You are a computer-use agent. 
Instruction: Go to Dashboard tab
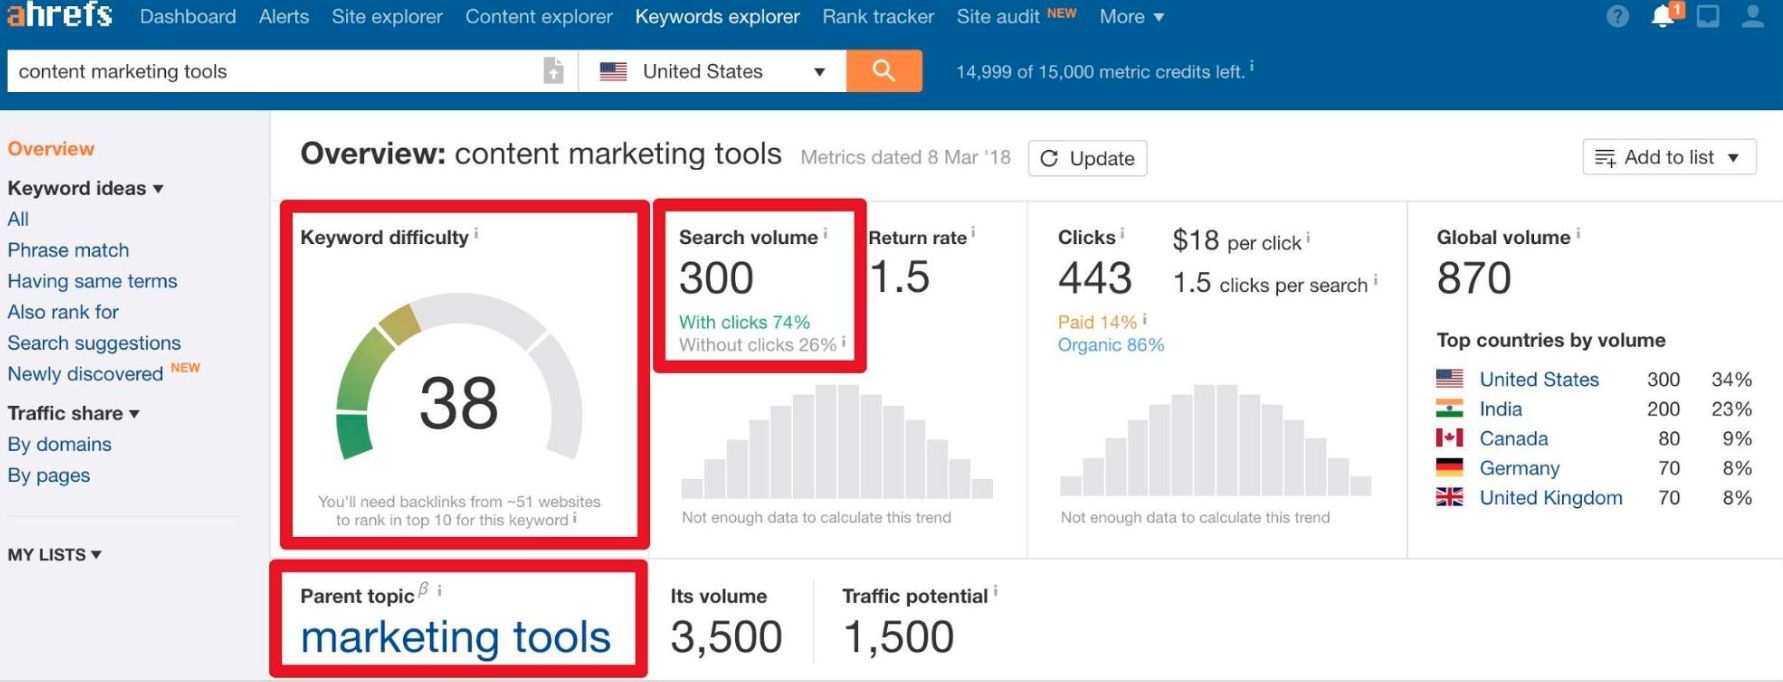188,17
